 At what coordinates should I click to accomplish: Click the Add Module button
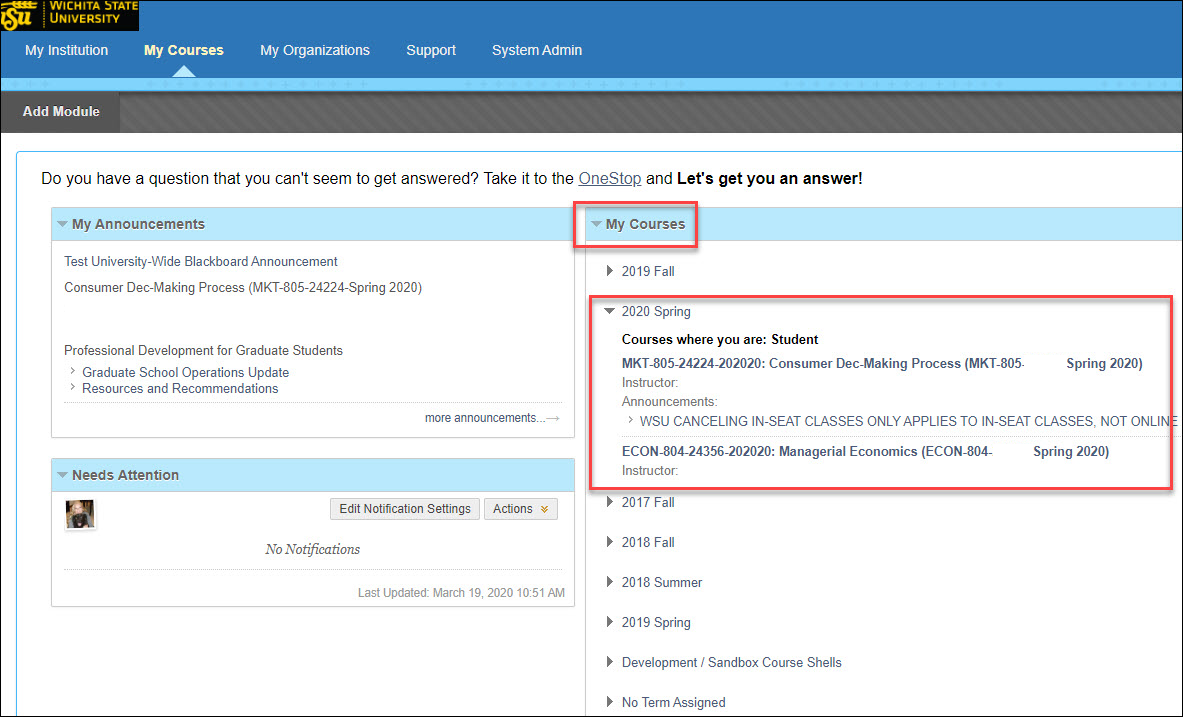point(61,112)
